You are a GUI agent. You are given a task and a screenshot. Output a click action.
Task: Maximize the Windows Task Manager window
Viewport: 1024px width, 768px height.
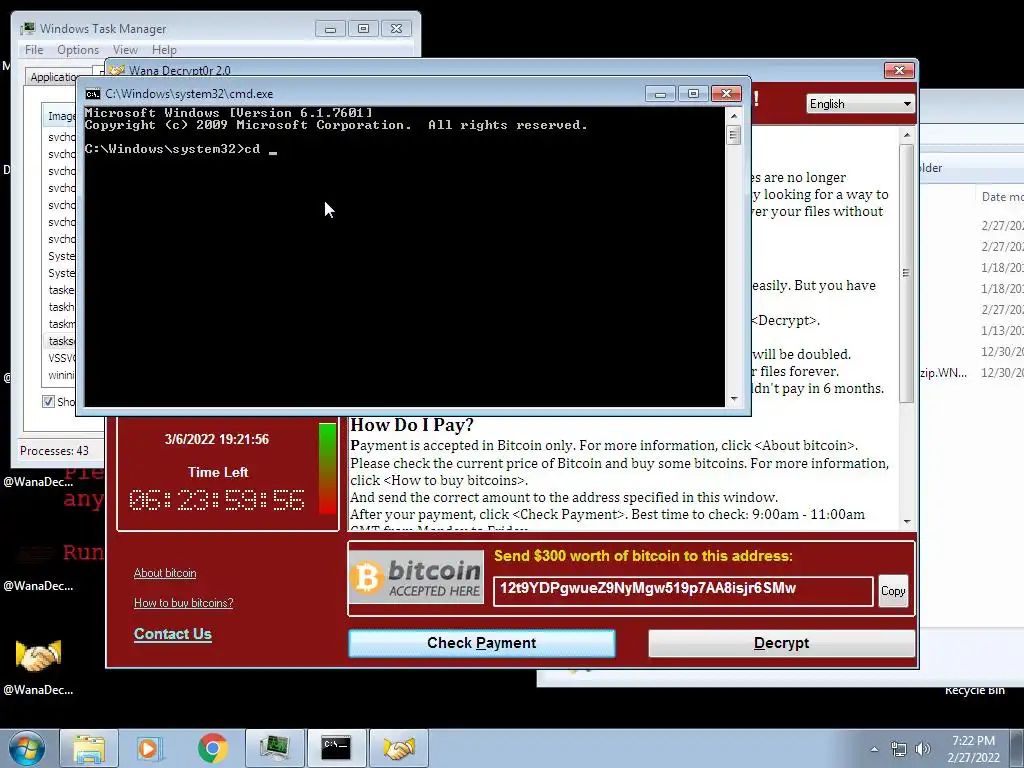click(364, 29)
